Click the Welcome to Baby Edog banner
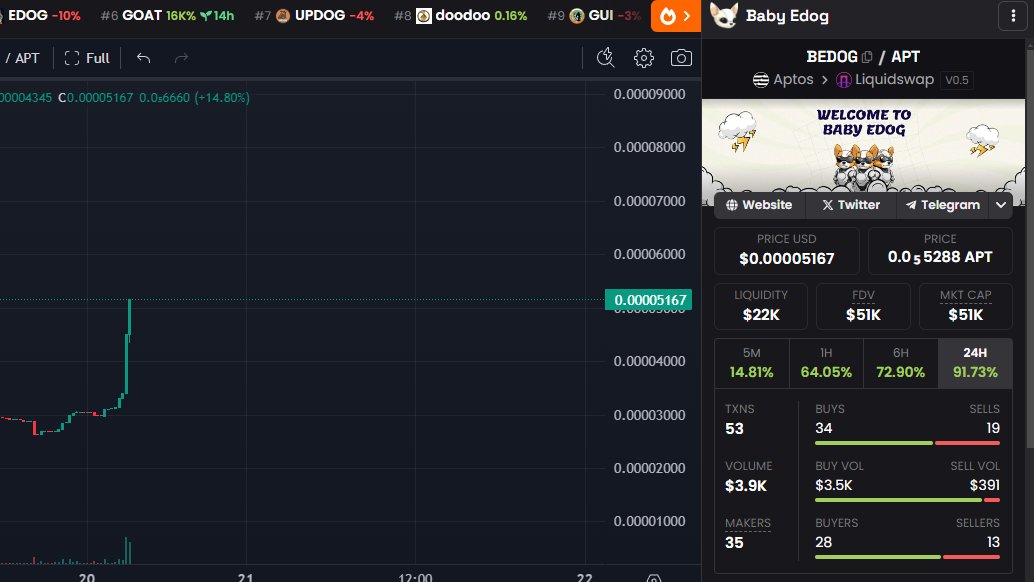The image size is (1034, 582). 863,145
